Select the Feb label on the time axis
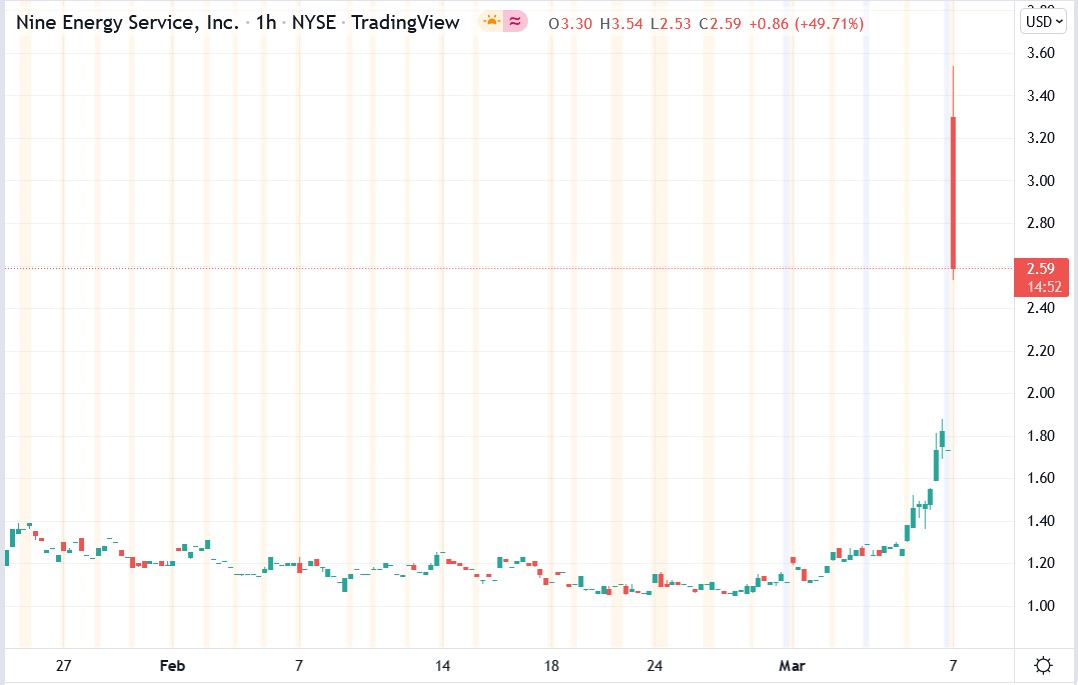Viewport: 1078px width, 685px height. click(172, 664)
